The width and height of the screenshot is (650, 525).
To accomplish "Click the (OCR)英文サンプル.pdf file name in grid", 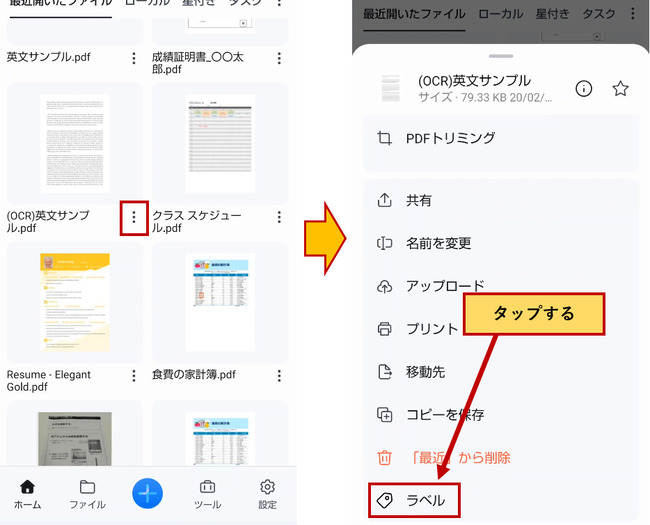I will 48,221.
